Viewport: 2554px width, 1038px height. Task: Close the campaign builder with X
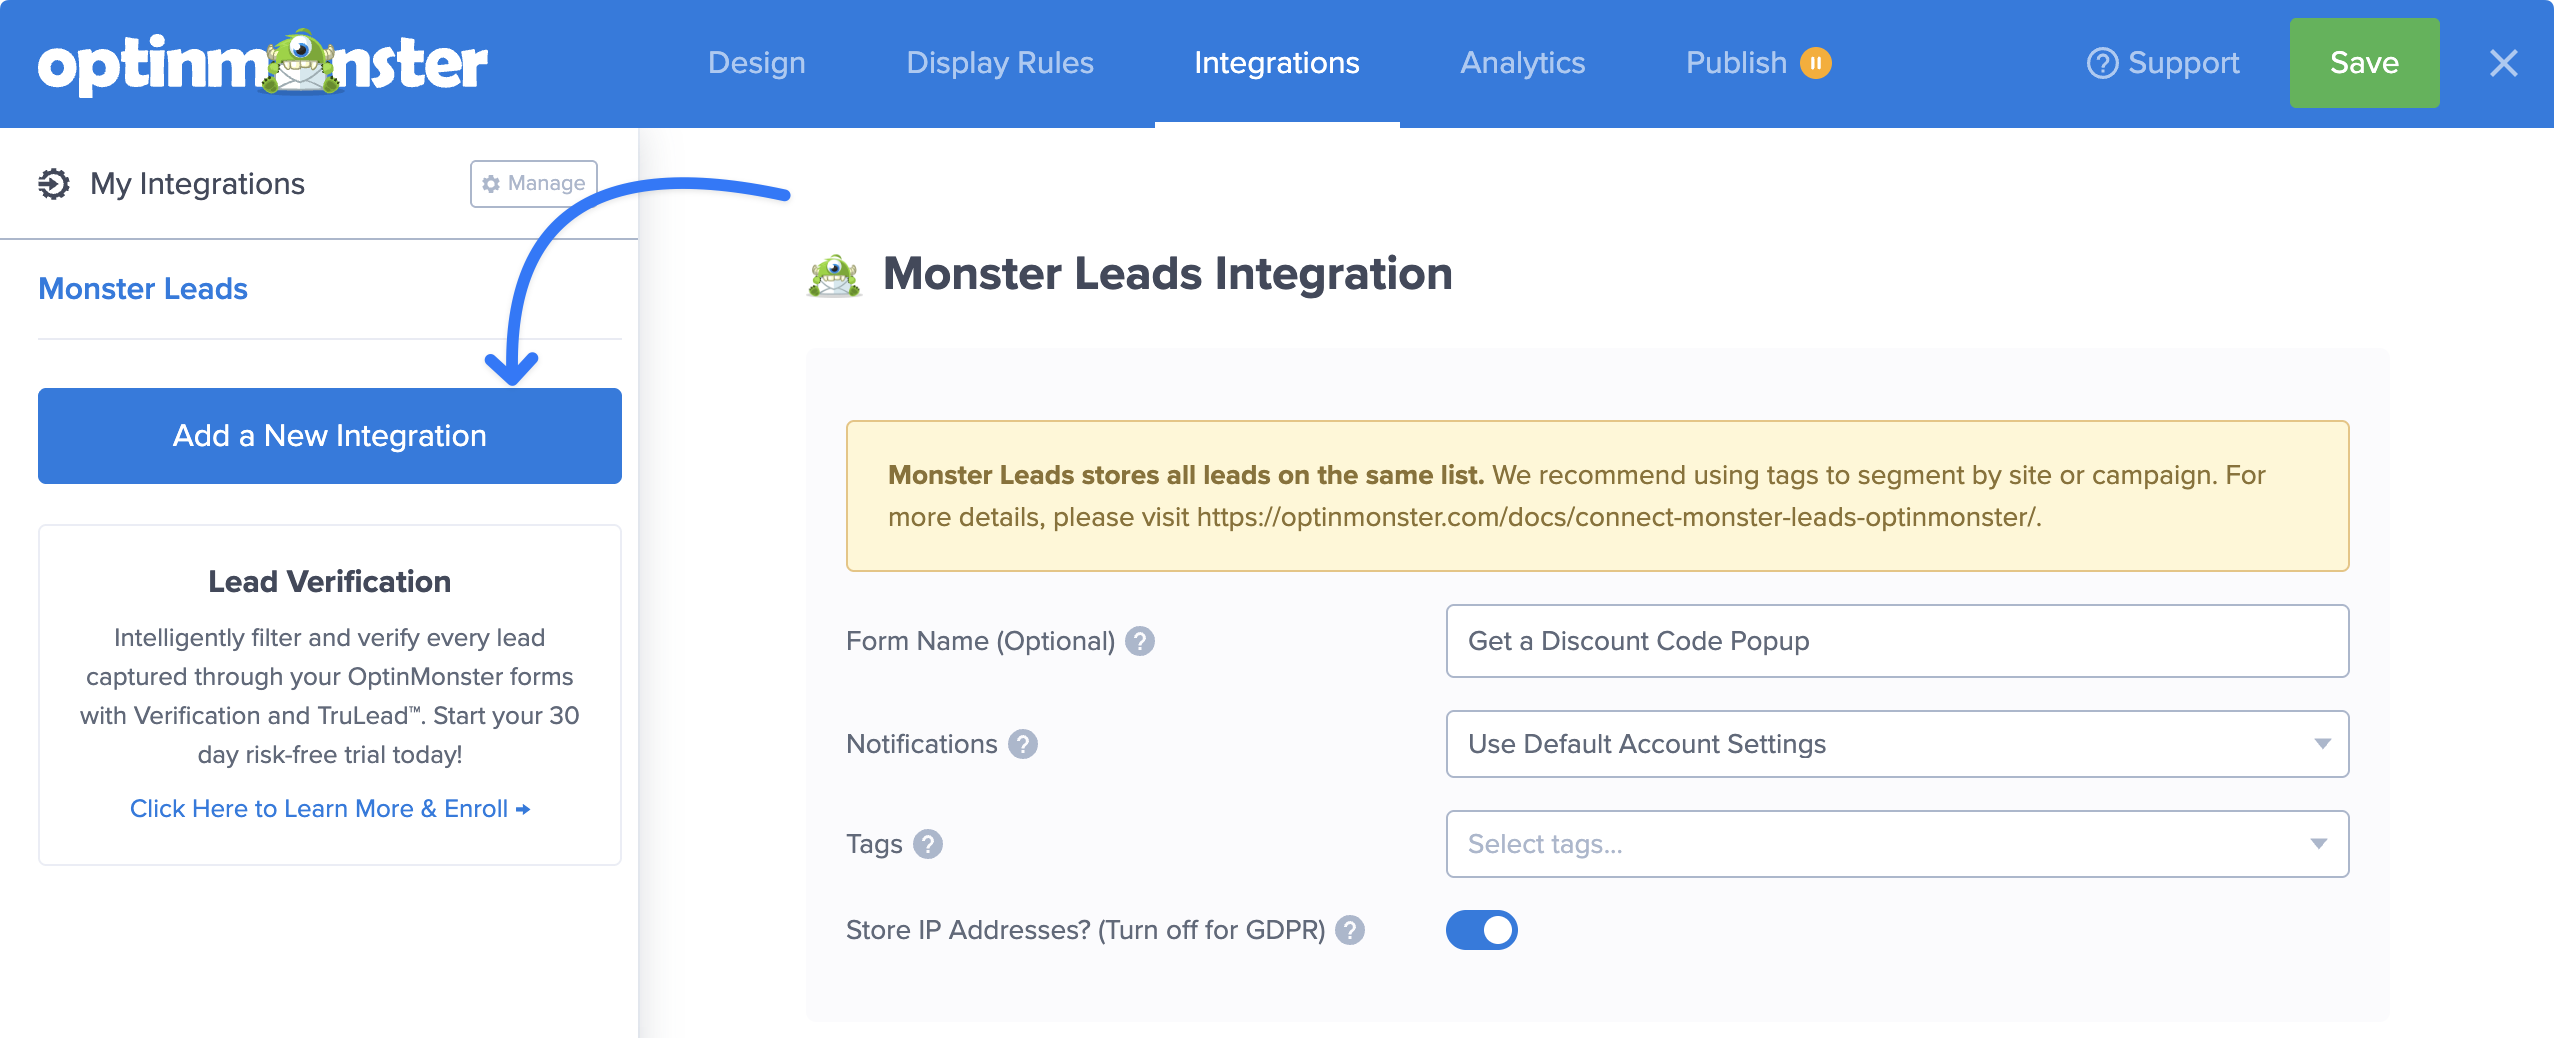[2503, 63]
